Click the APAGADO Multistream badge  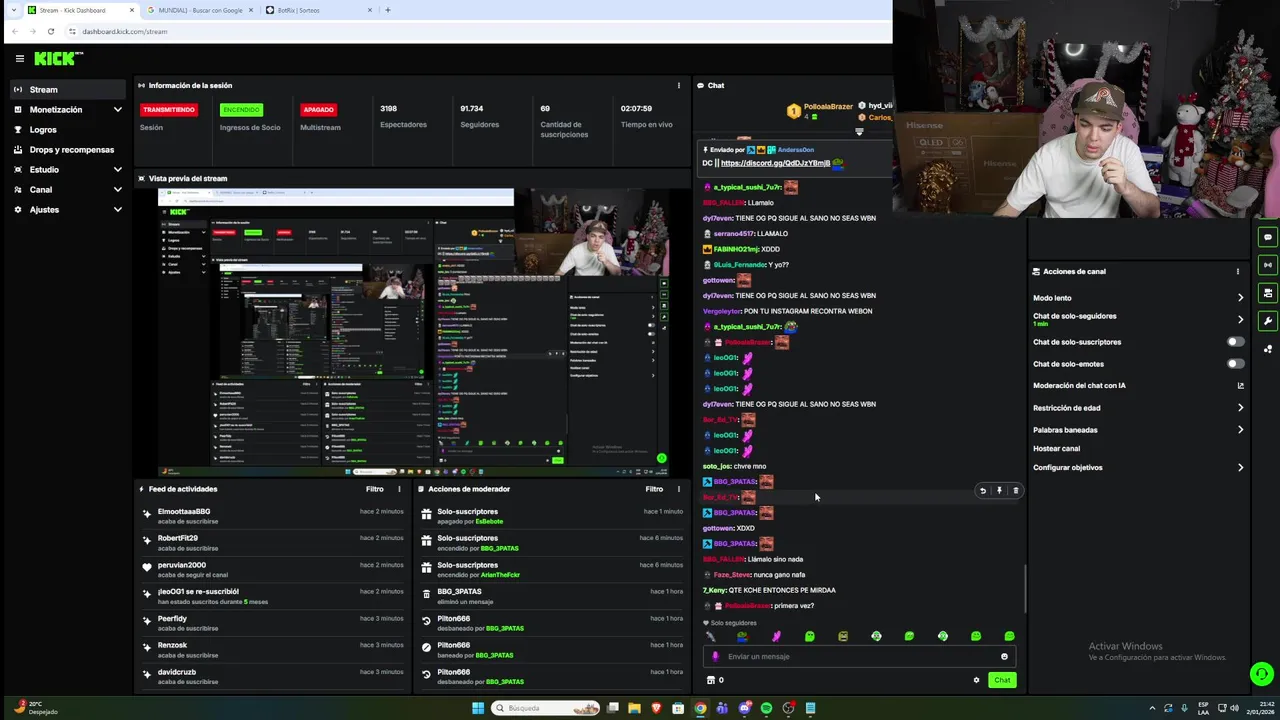point(319,109)
